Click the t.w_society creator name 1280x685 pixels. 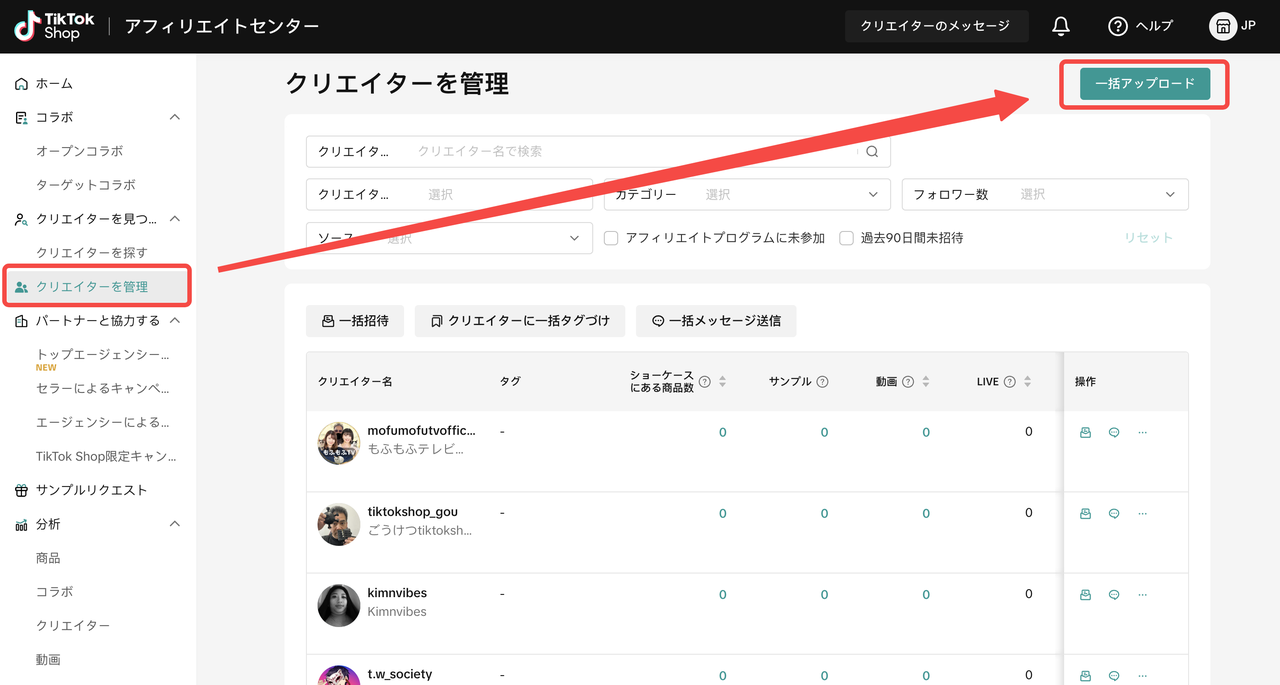[400, 674]
